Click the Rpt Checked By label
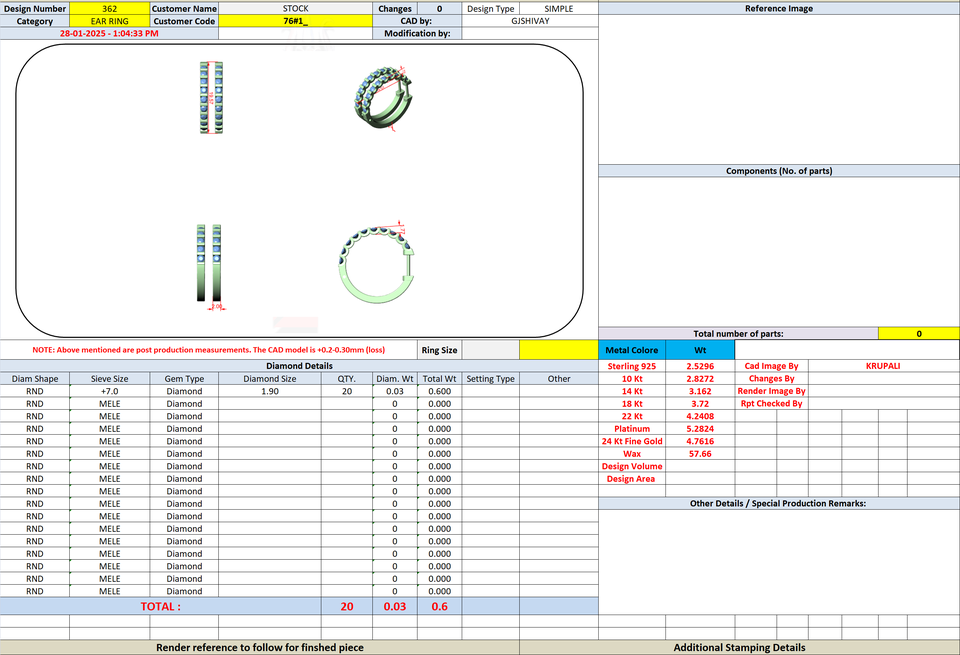The height and width of the screenshot is (655, 960). pos(771,404)
